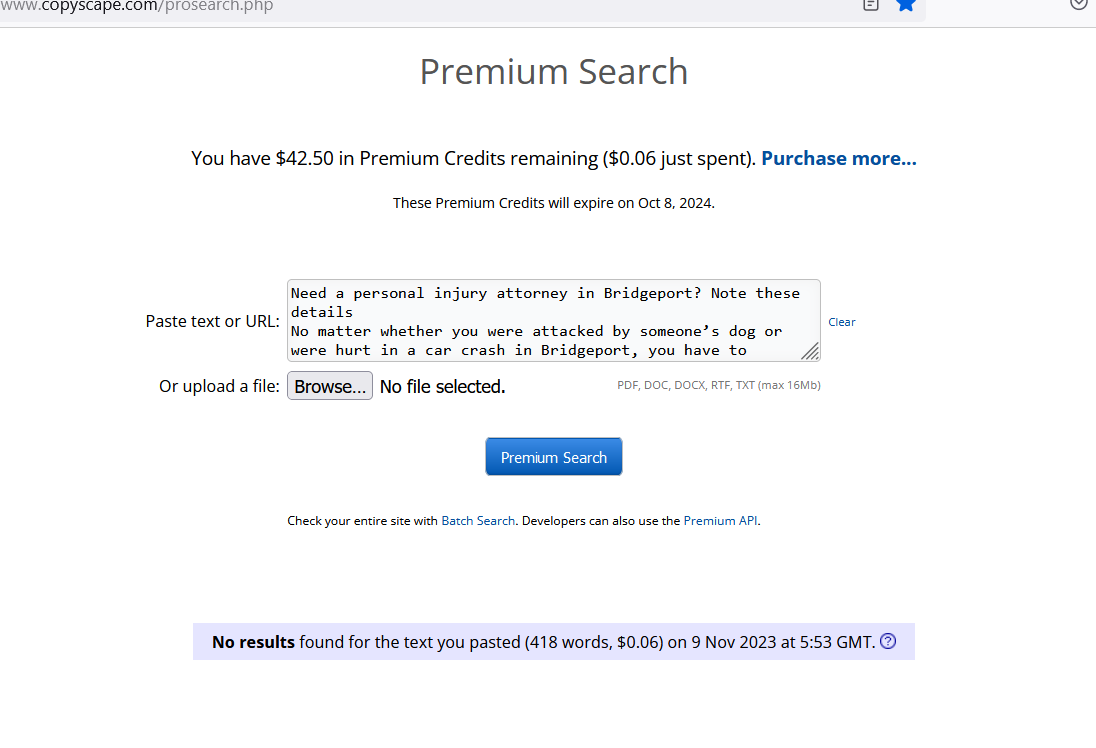Screen dimensions: 1096x748
Task: Click the Premium Search page heading
Action: 553,72
